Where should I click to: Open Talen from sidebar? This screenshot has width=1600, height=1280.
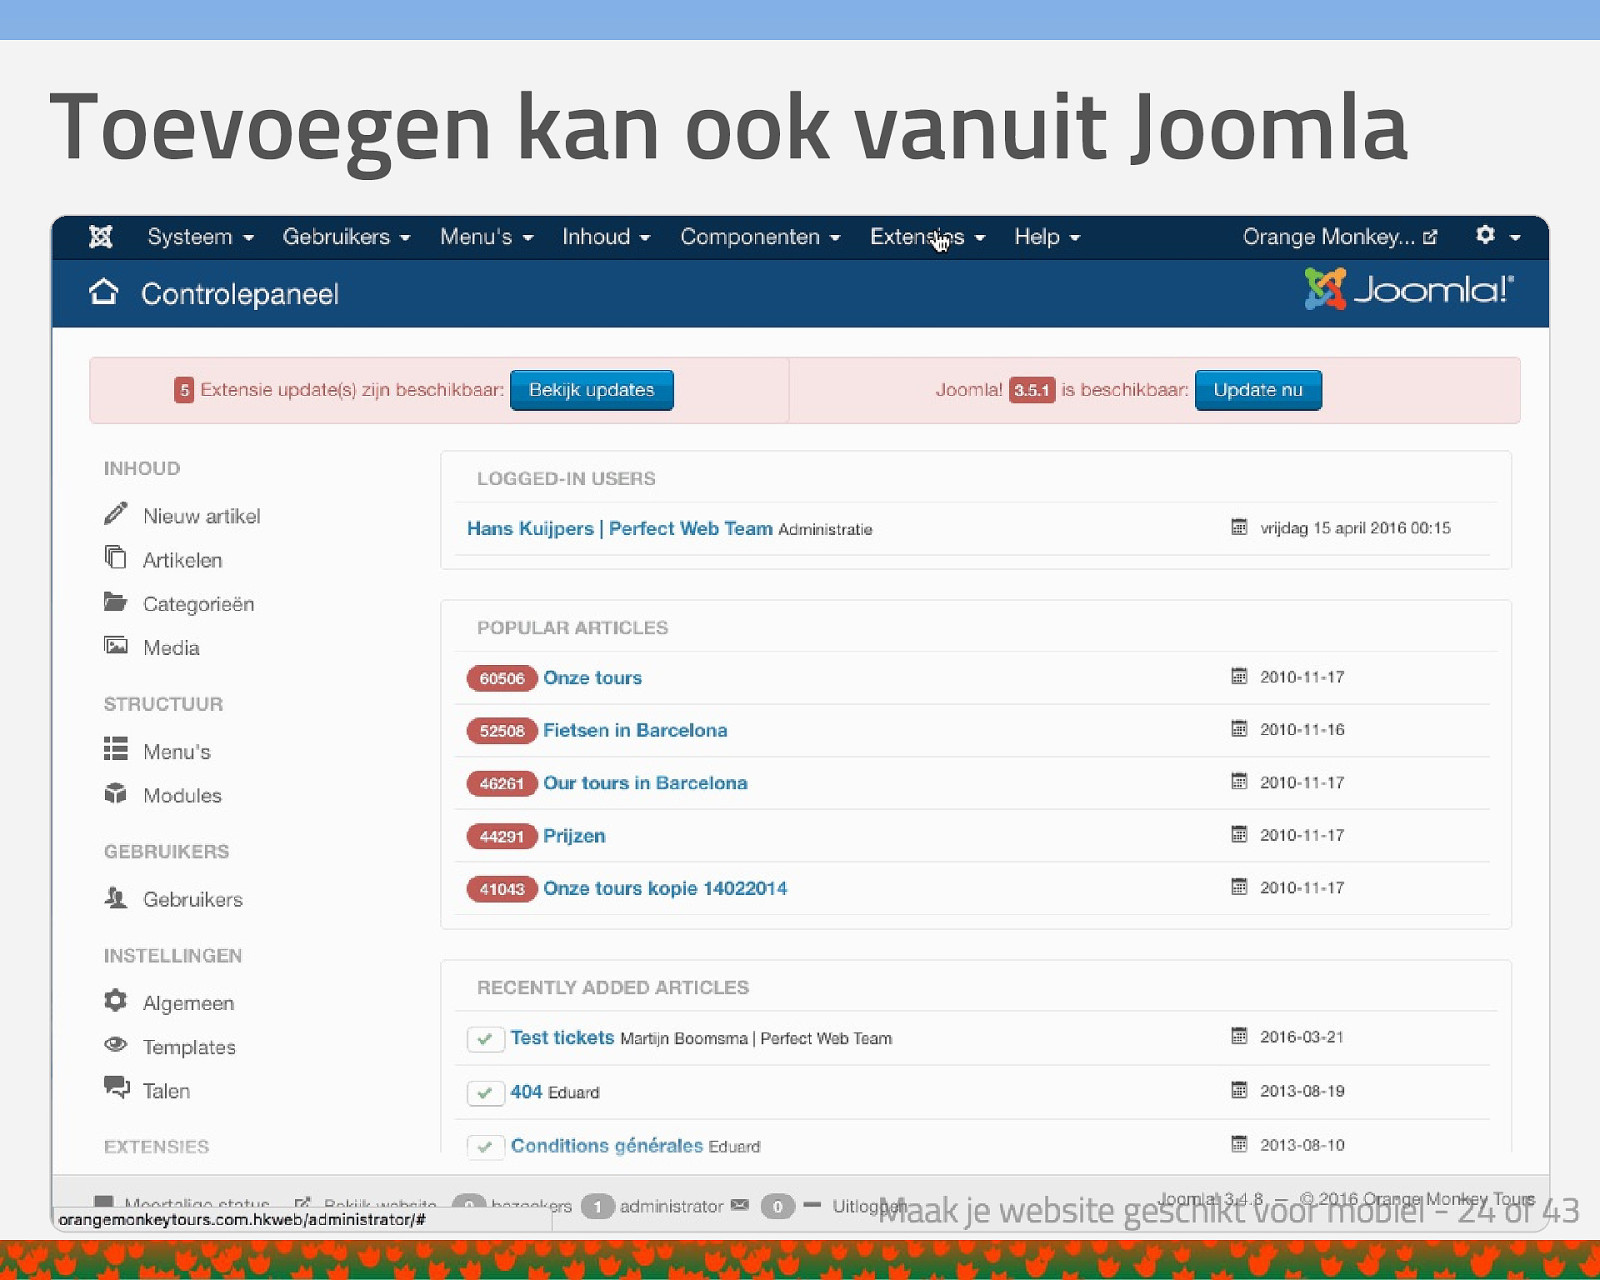coord(166,1091)
